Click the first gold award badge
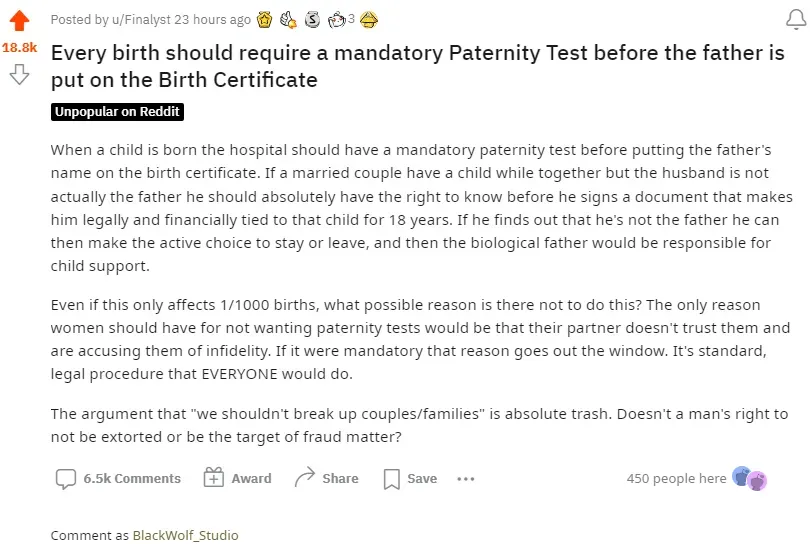This screenshot has width=810, height=544. point(264,19)
